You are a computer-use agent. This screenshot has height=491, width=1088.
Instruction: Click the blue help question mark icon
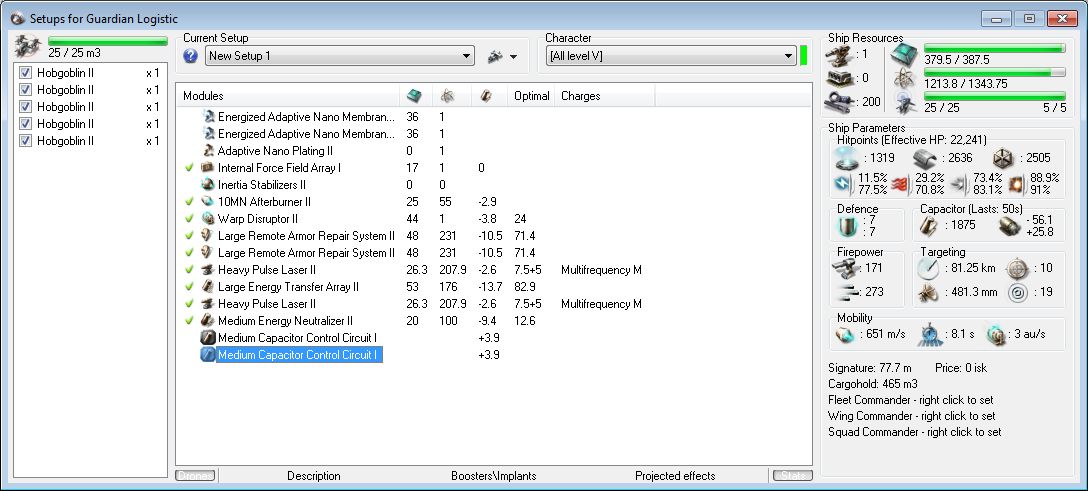point(191,56)
